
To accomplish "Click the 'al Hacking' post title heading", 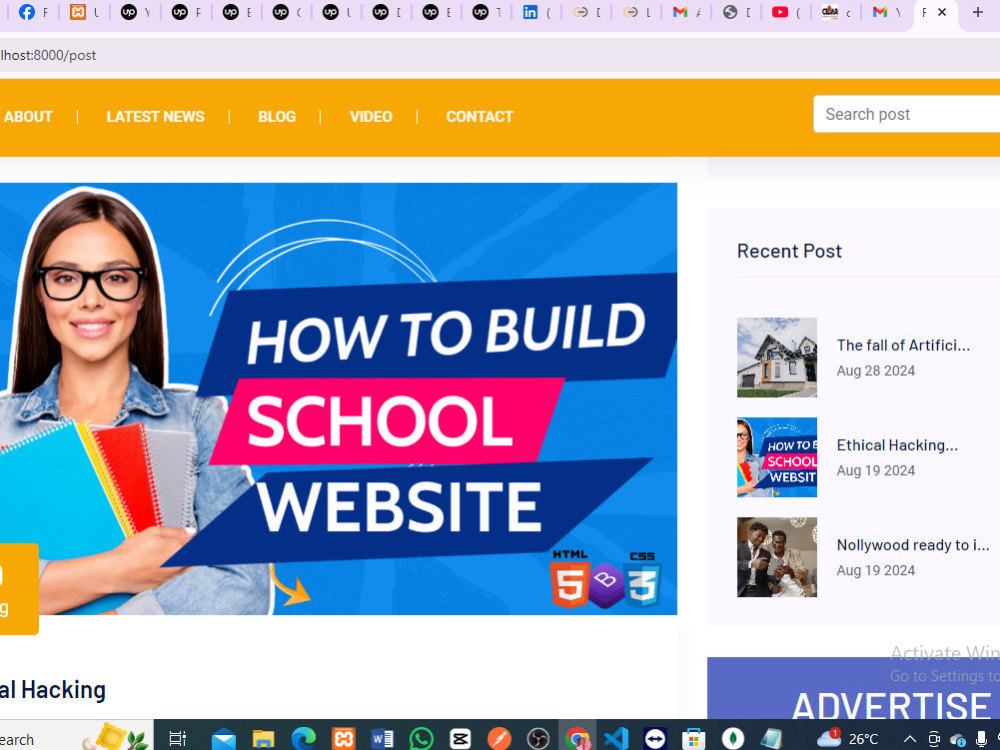I will point(53,690).
